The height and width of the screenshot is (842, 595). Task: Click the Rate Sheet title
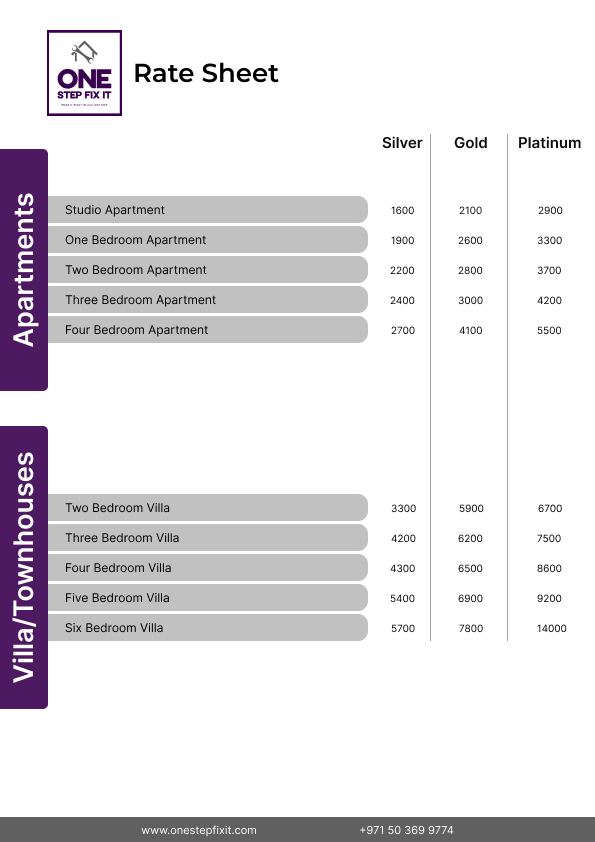206,73
